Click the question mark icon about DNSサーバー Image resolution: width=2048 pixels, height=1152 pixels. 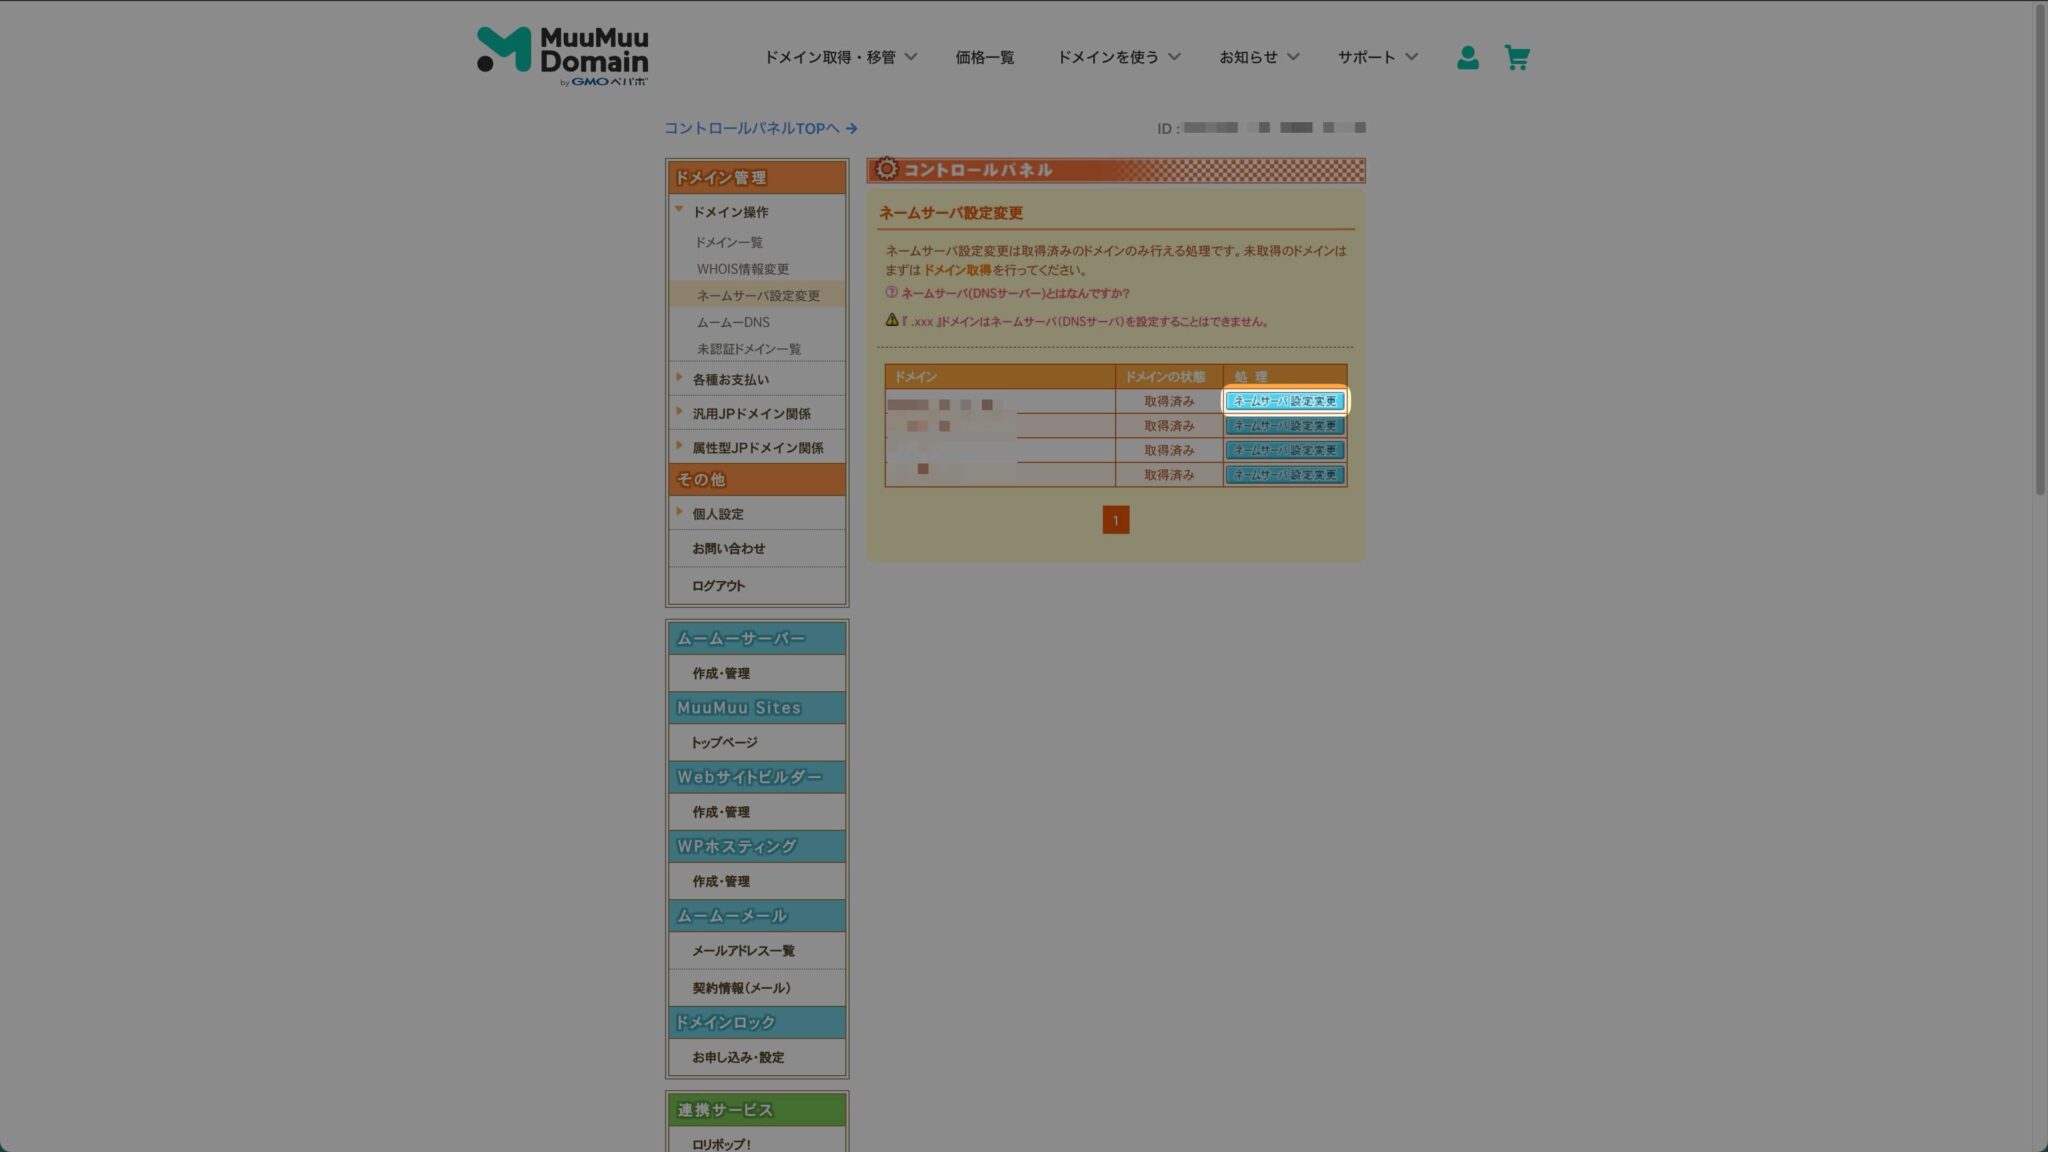pos(889,293)
